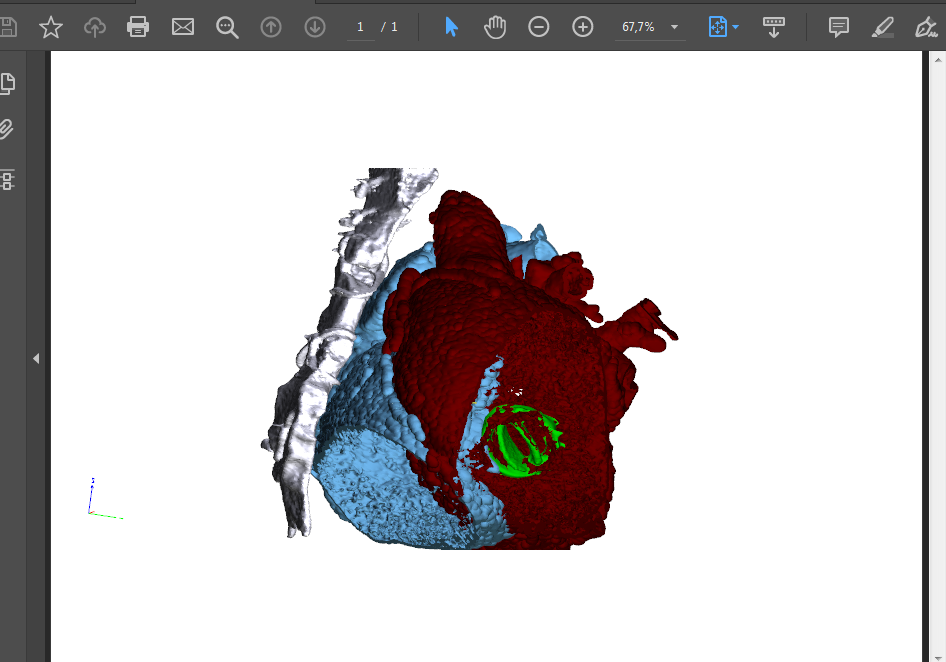
Task: Select the highlighter tool
Action: [883, 27]
